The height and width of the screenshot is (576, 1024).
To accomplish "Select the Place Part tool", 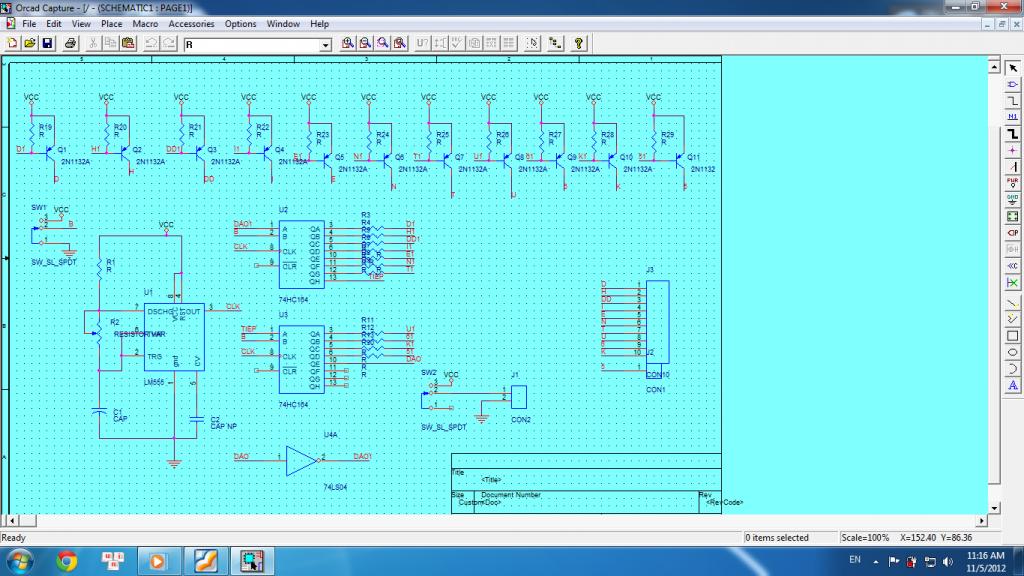I will pos(1012,84).
